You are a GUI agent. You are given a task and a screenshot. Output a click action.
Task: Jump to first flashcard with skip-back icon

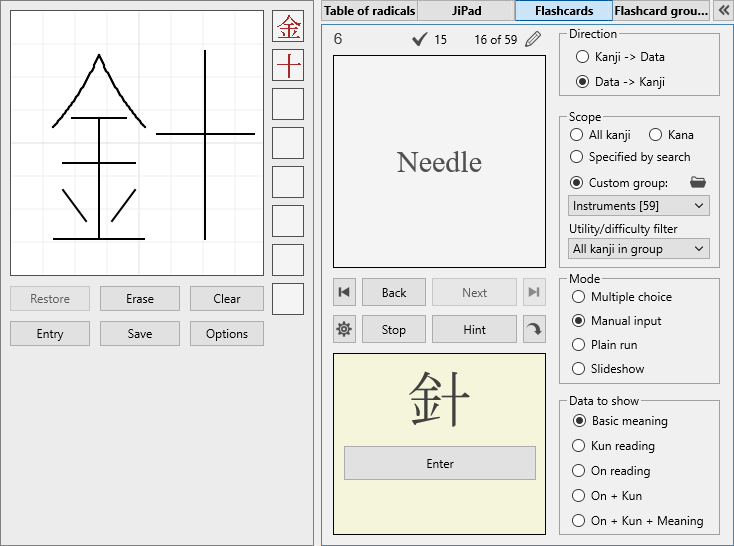click(x=344, y=292)
